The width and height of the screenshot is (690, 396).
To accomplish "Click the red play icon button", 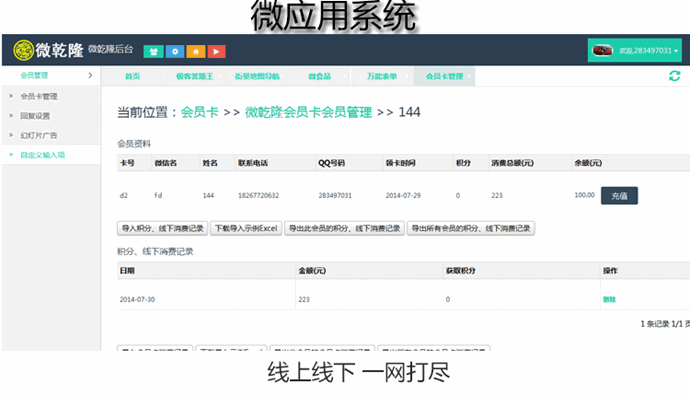I will click(217, 51).
